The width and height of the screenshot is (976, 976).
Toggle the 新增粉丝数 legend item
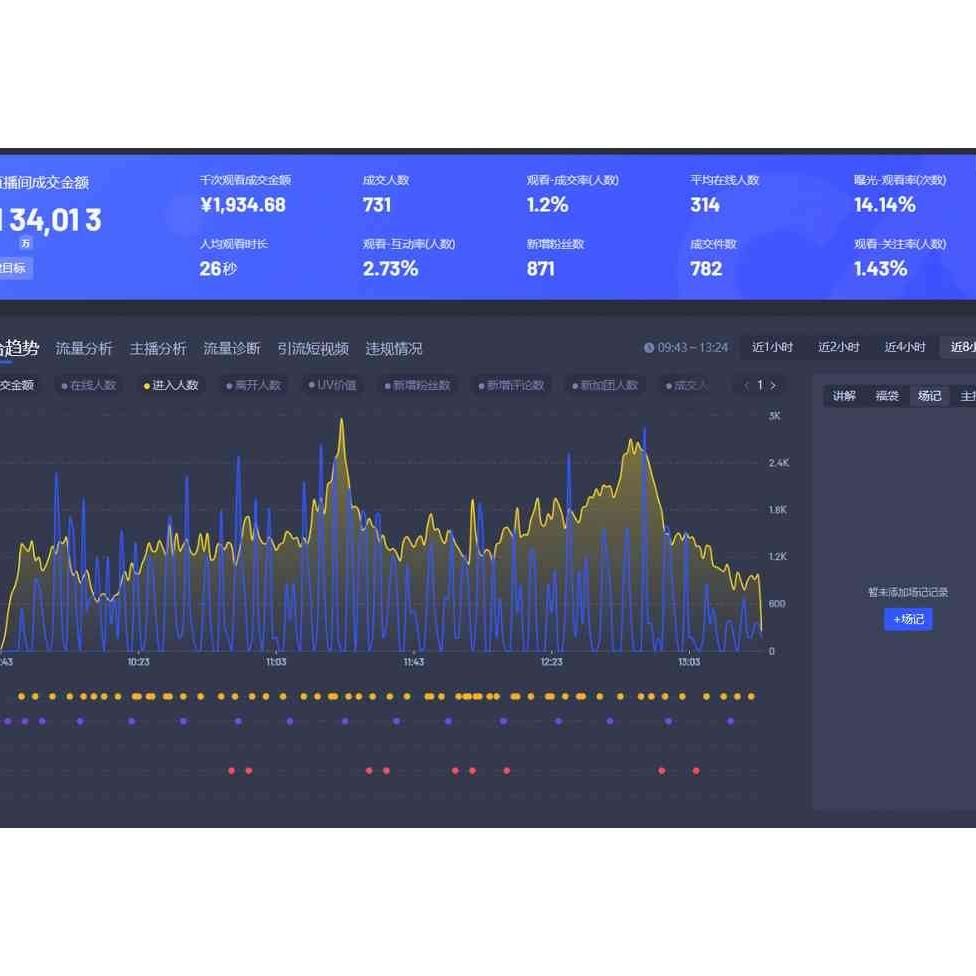tap(417, 385)
